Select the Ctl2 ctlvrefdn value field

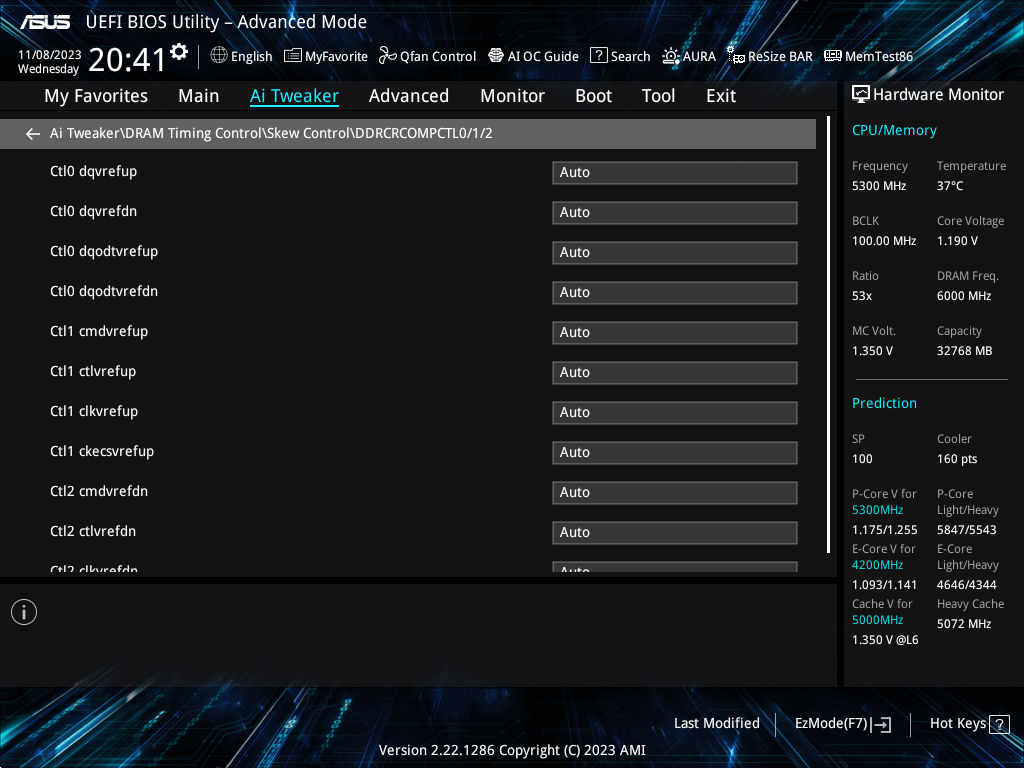[675, 532]
